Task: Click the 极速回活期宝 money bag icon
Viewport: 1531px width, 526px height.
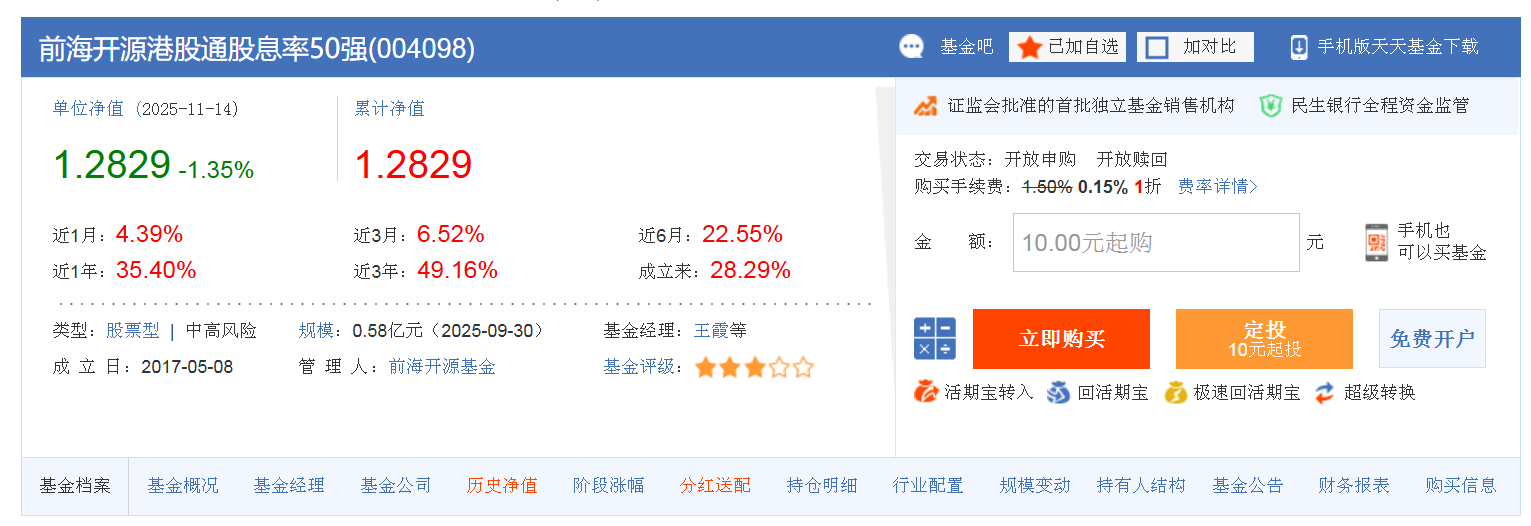Action: (1175, 392)
